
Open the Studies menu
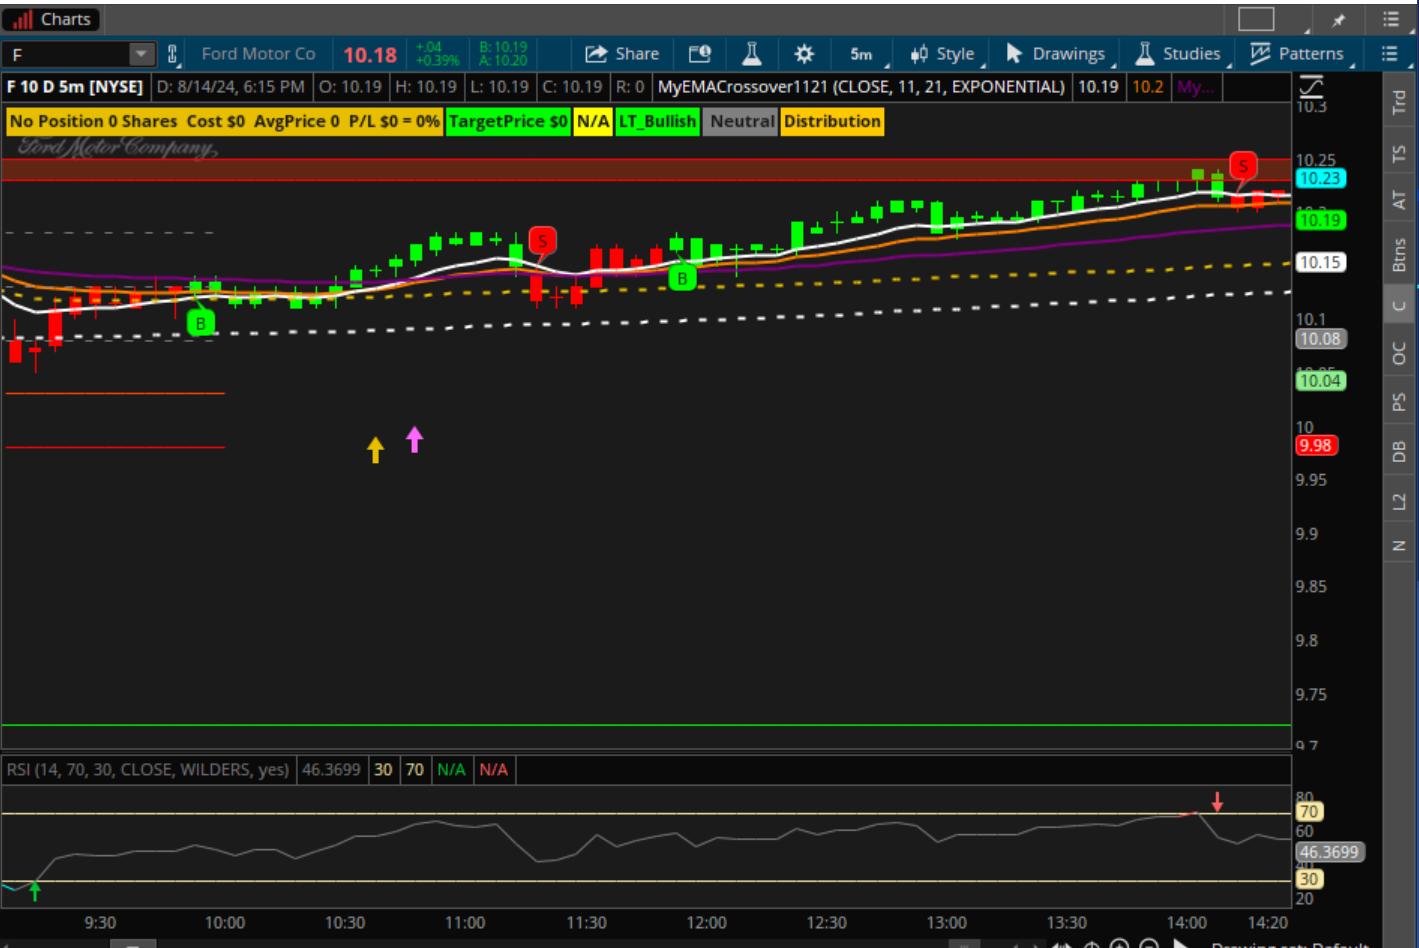click(1179, 54)
